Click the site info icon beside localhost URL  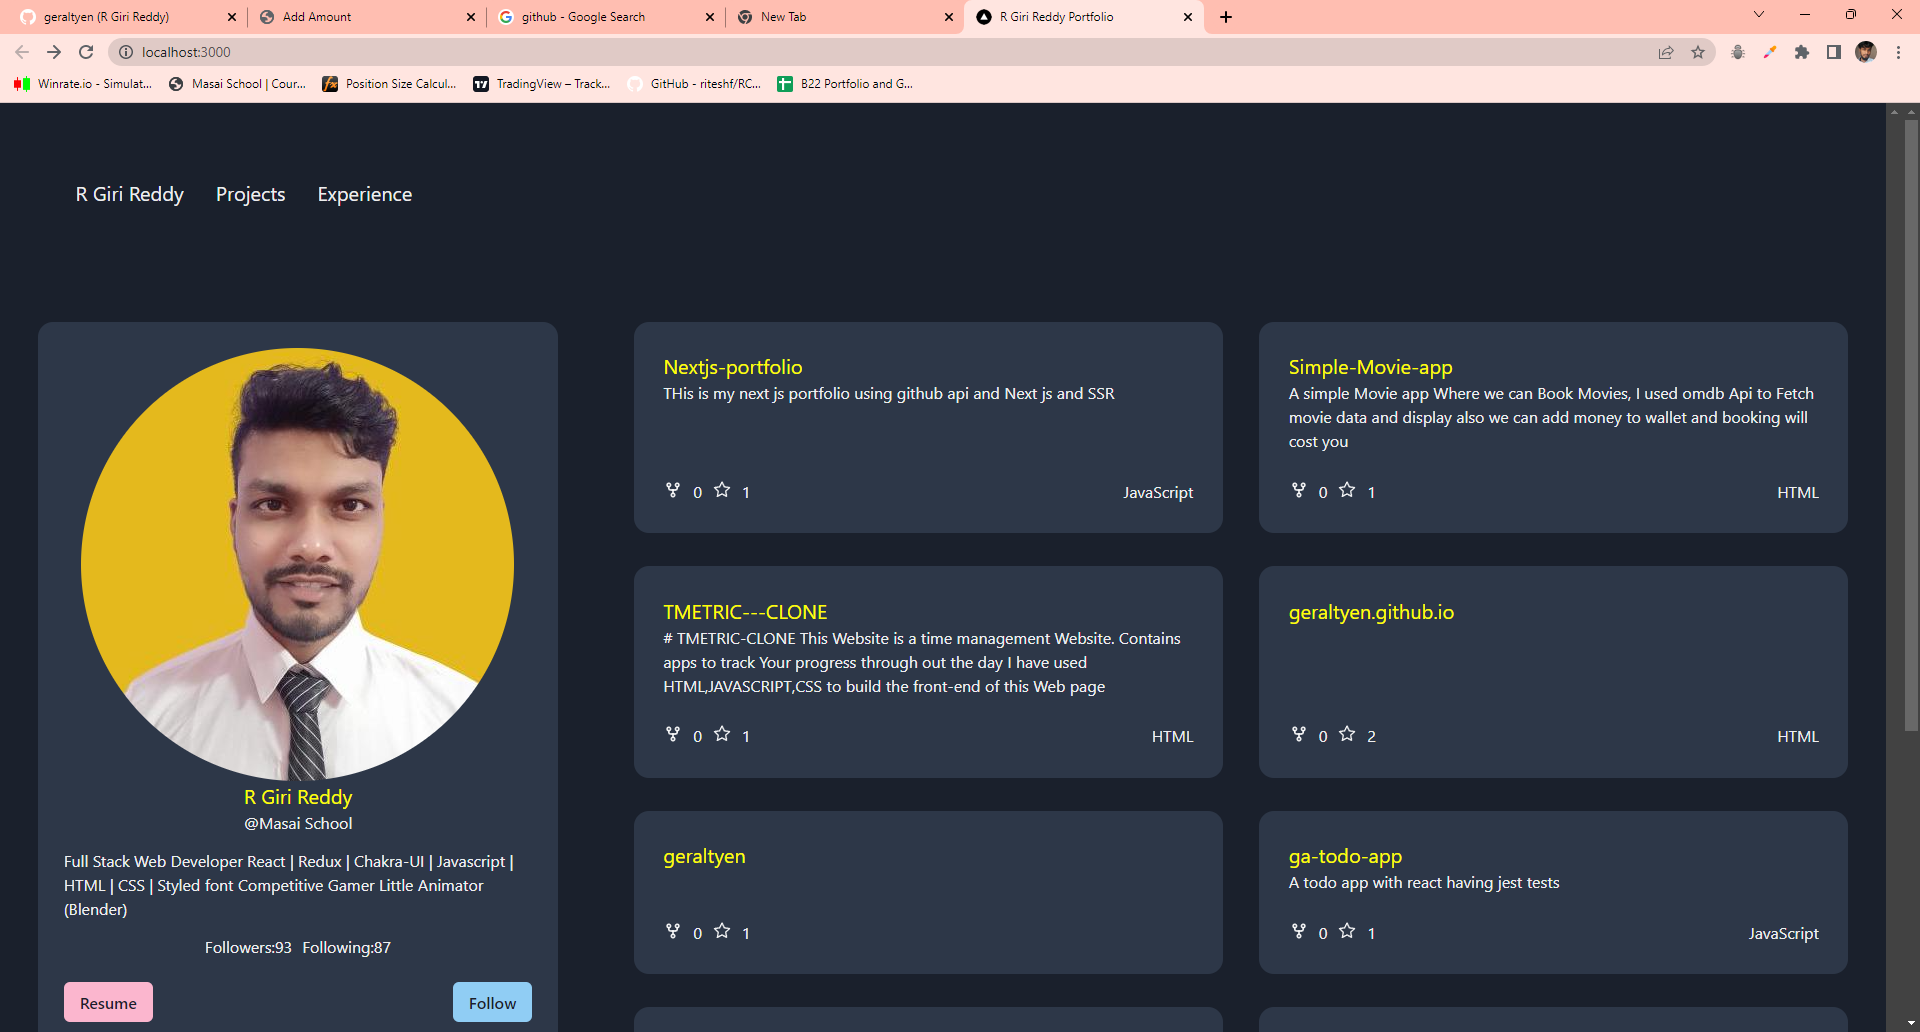[125, 52]
